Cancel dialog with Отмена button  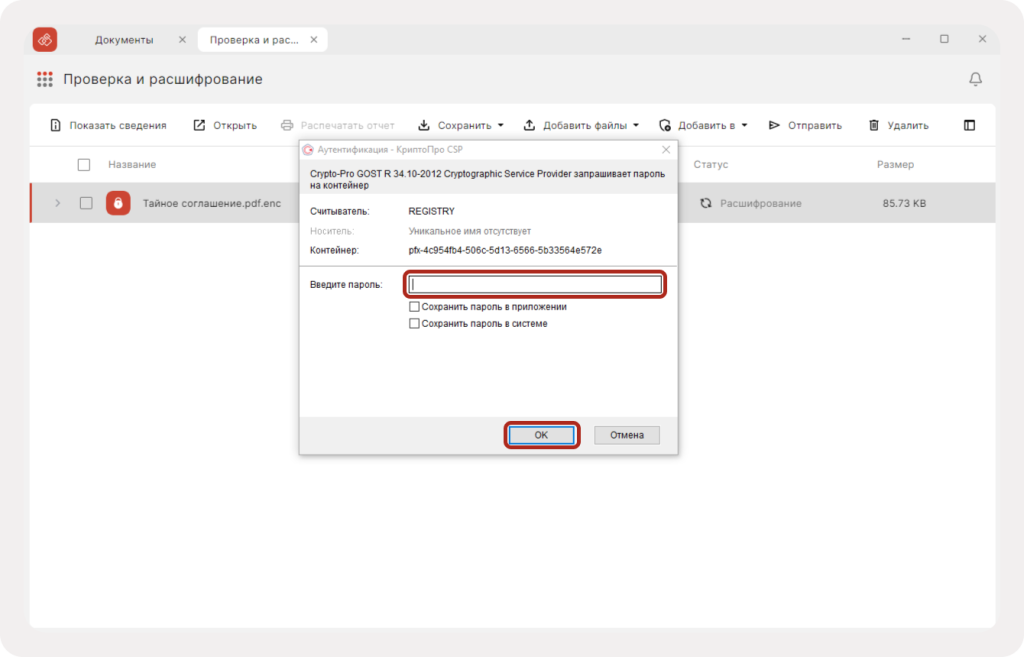point(627,435)
